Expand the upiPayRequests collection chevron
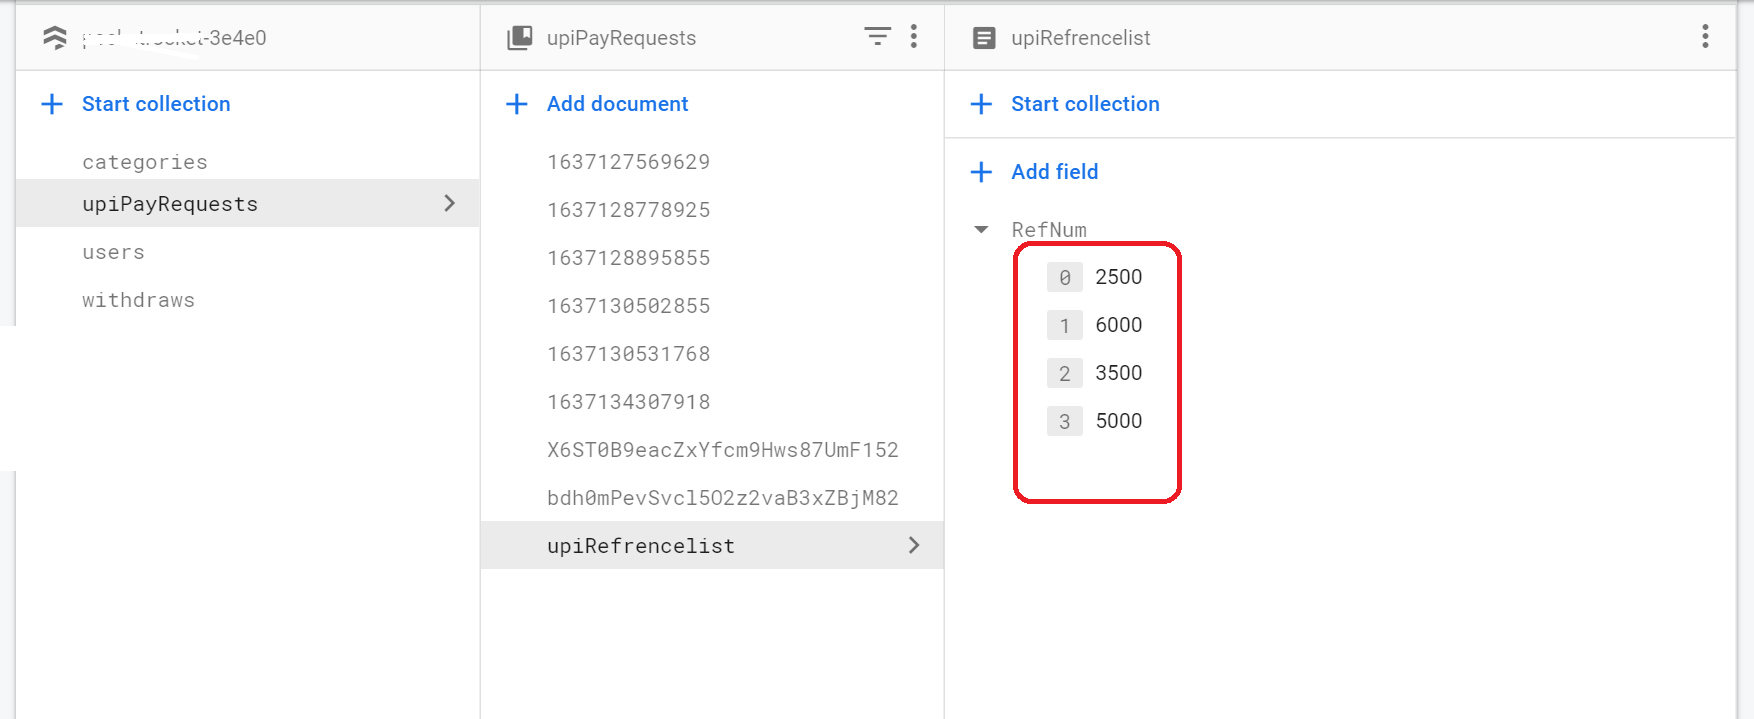 coord(450,203)
